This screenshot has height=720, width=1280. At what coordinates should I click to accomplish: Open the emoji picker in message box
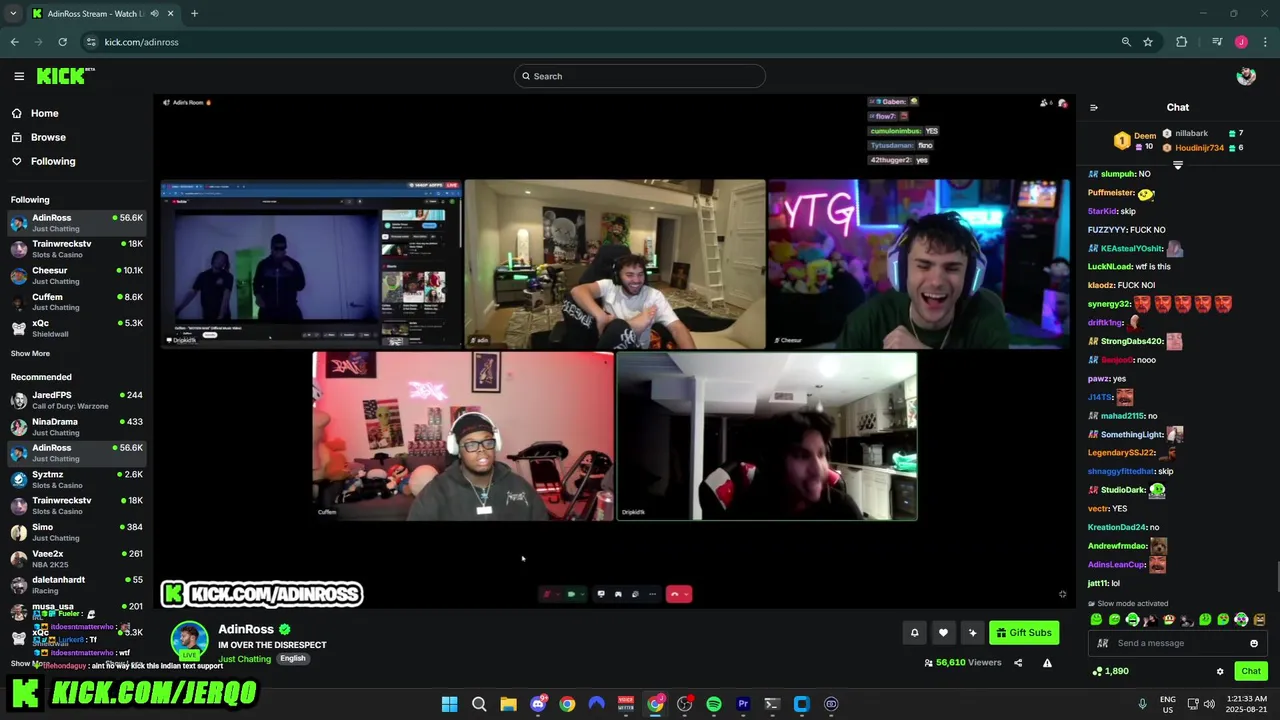click(1254, 643)
